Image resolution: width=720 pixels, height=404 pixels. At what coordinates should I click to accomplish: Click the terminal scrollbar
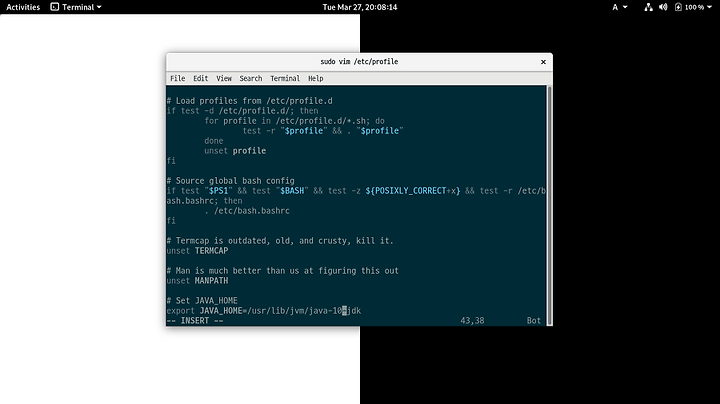click(x=549, y=205)
